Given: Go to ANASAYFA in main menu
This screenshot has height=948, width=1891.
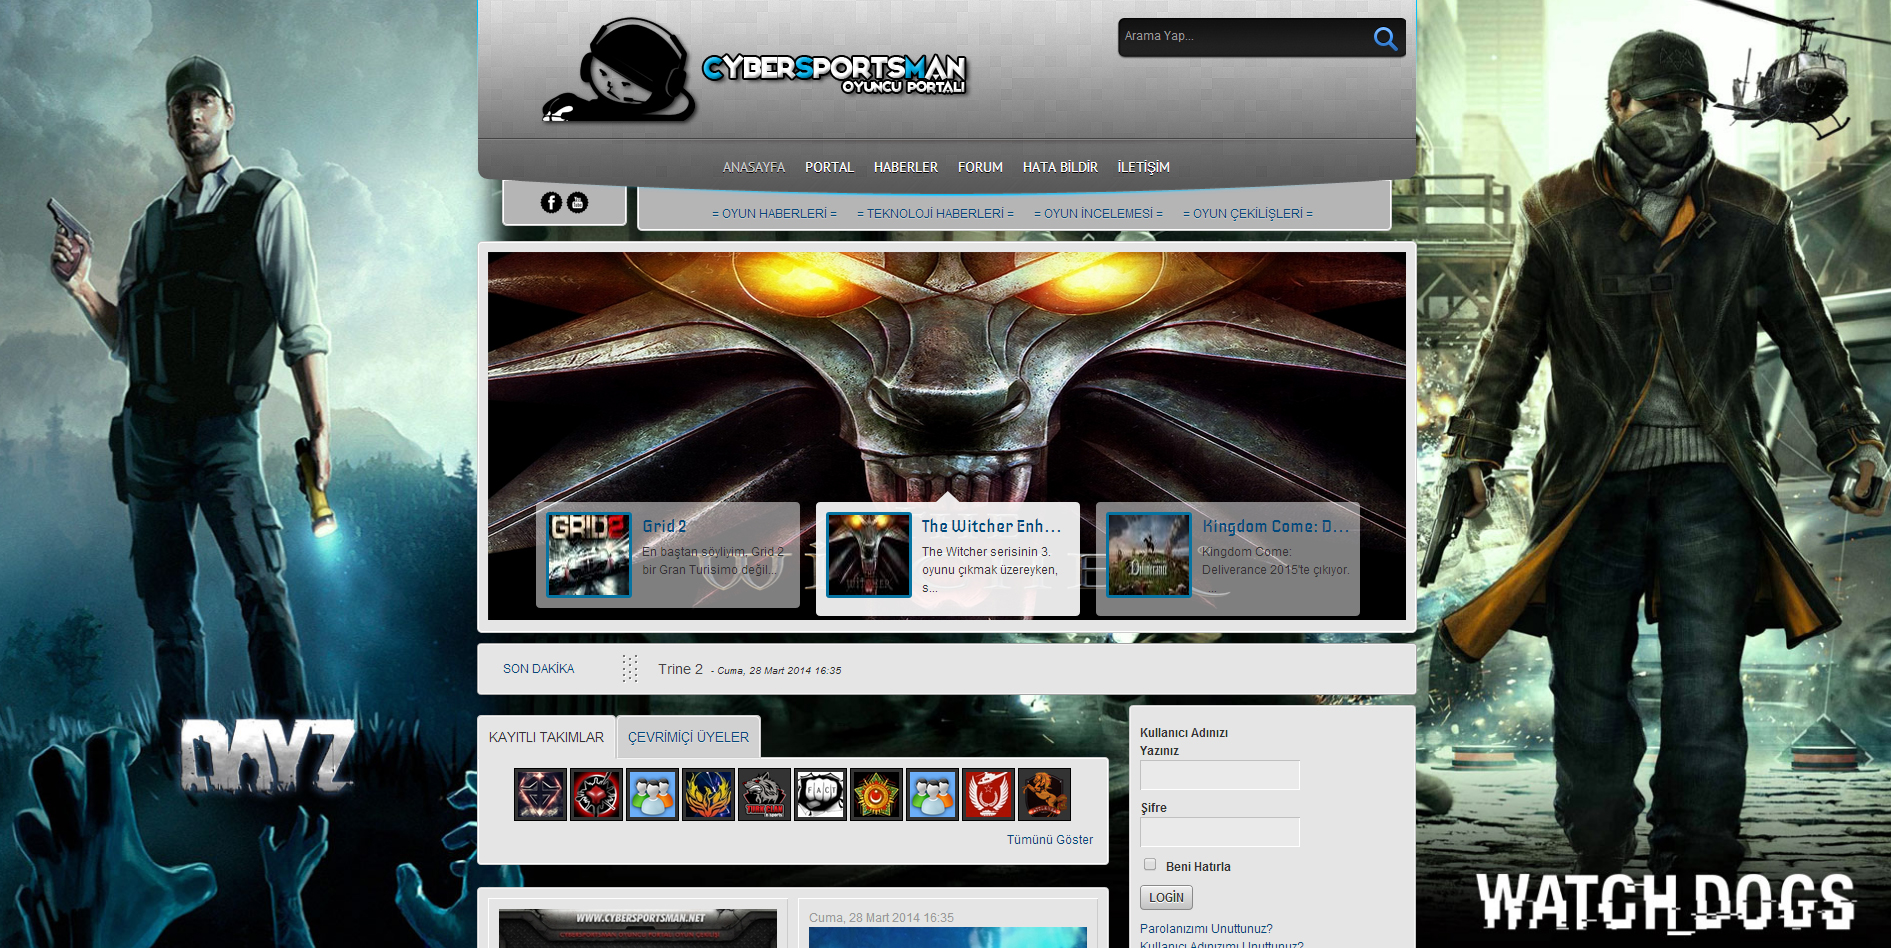Looking at the screenshot, I should coord(754,167).
